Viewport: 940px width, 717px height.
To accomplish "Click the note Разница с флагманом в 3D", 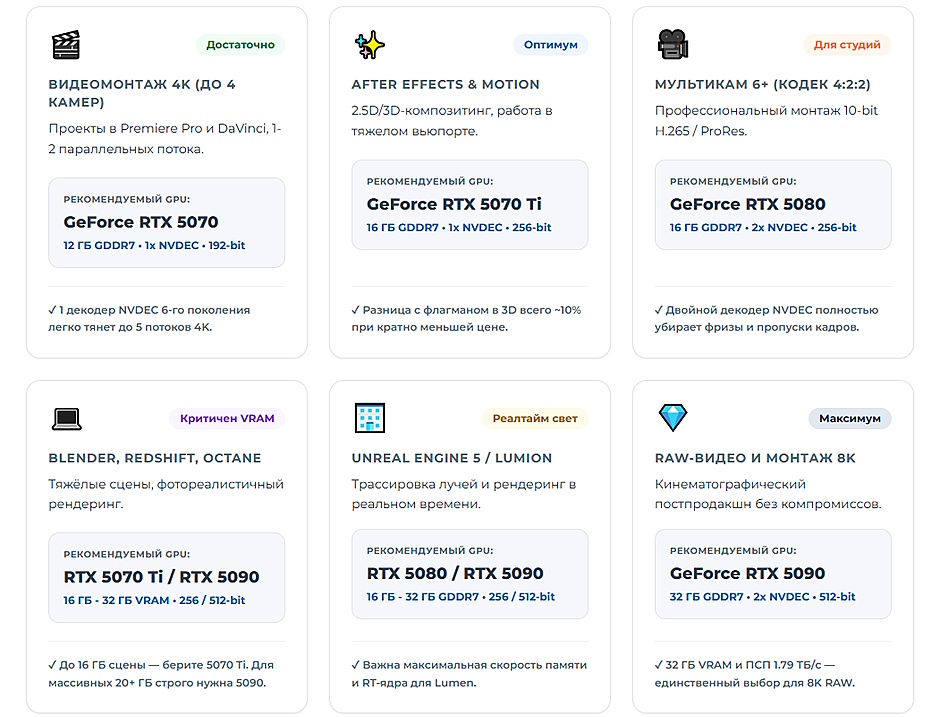I will pos(466,318).
